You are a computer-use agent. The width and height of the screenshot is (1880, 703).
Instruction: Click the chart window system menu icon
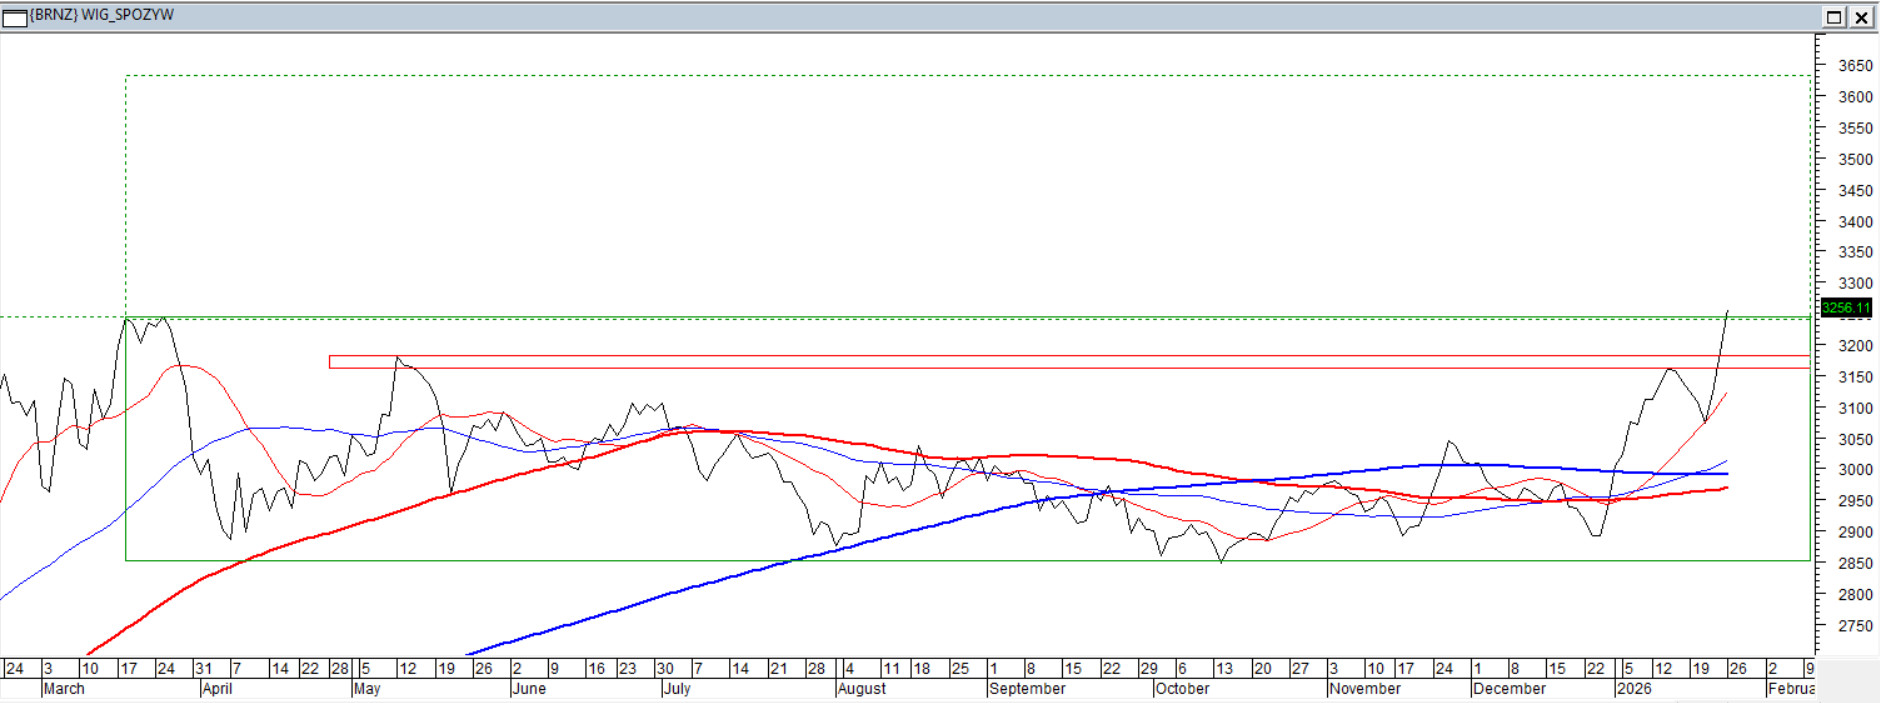pos(14,17)
